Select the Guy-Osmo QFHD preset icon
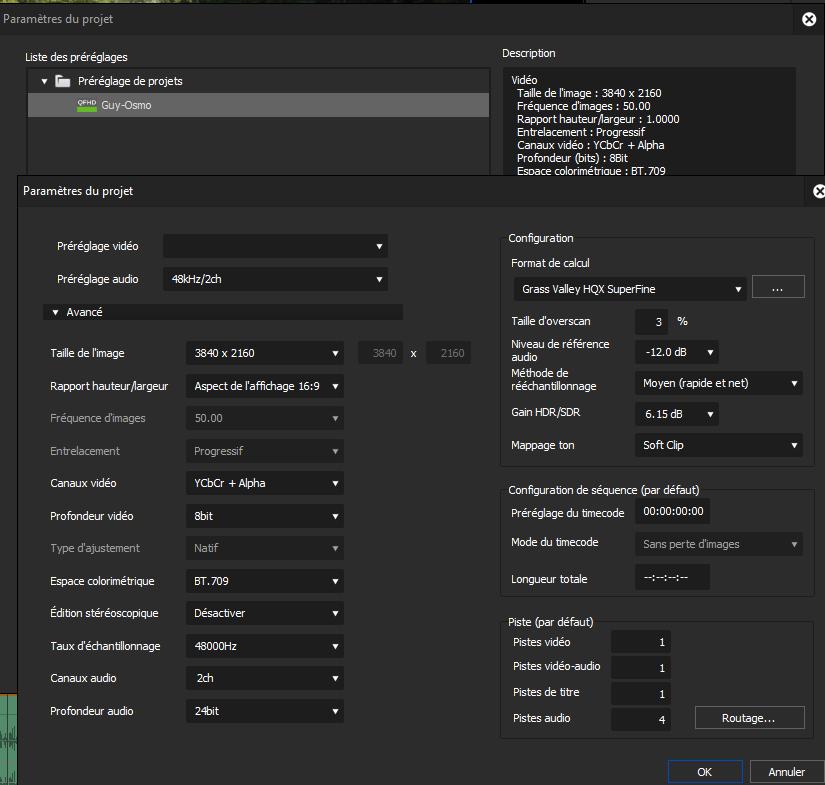The height and width of the screenshot is (785, 825). [x=87, y=104]
